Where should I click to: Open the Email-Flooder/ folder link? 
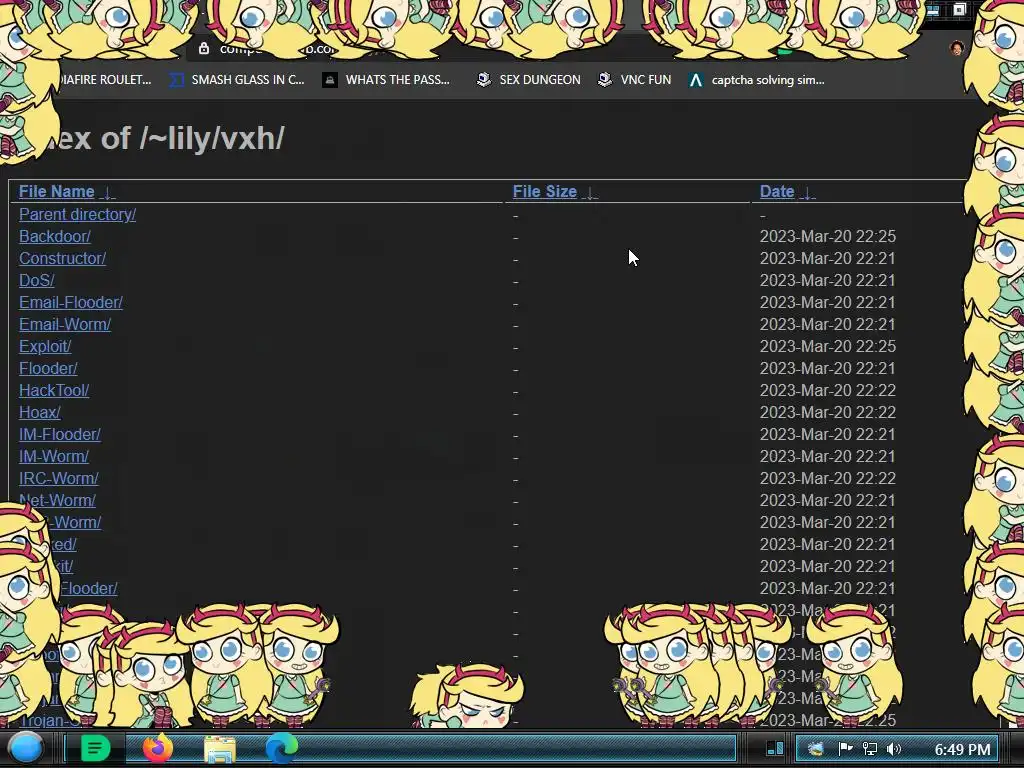coord(71,302)
